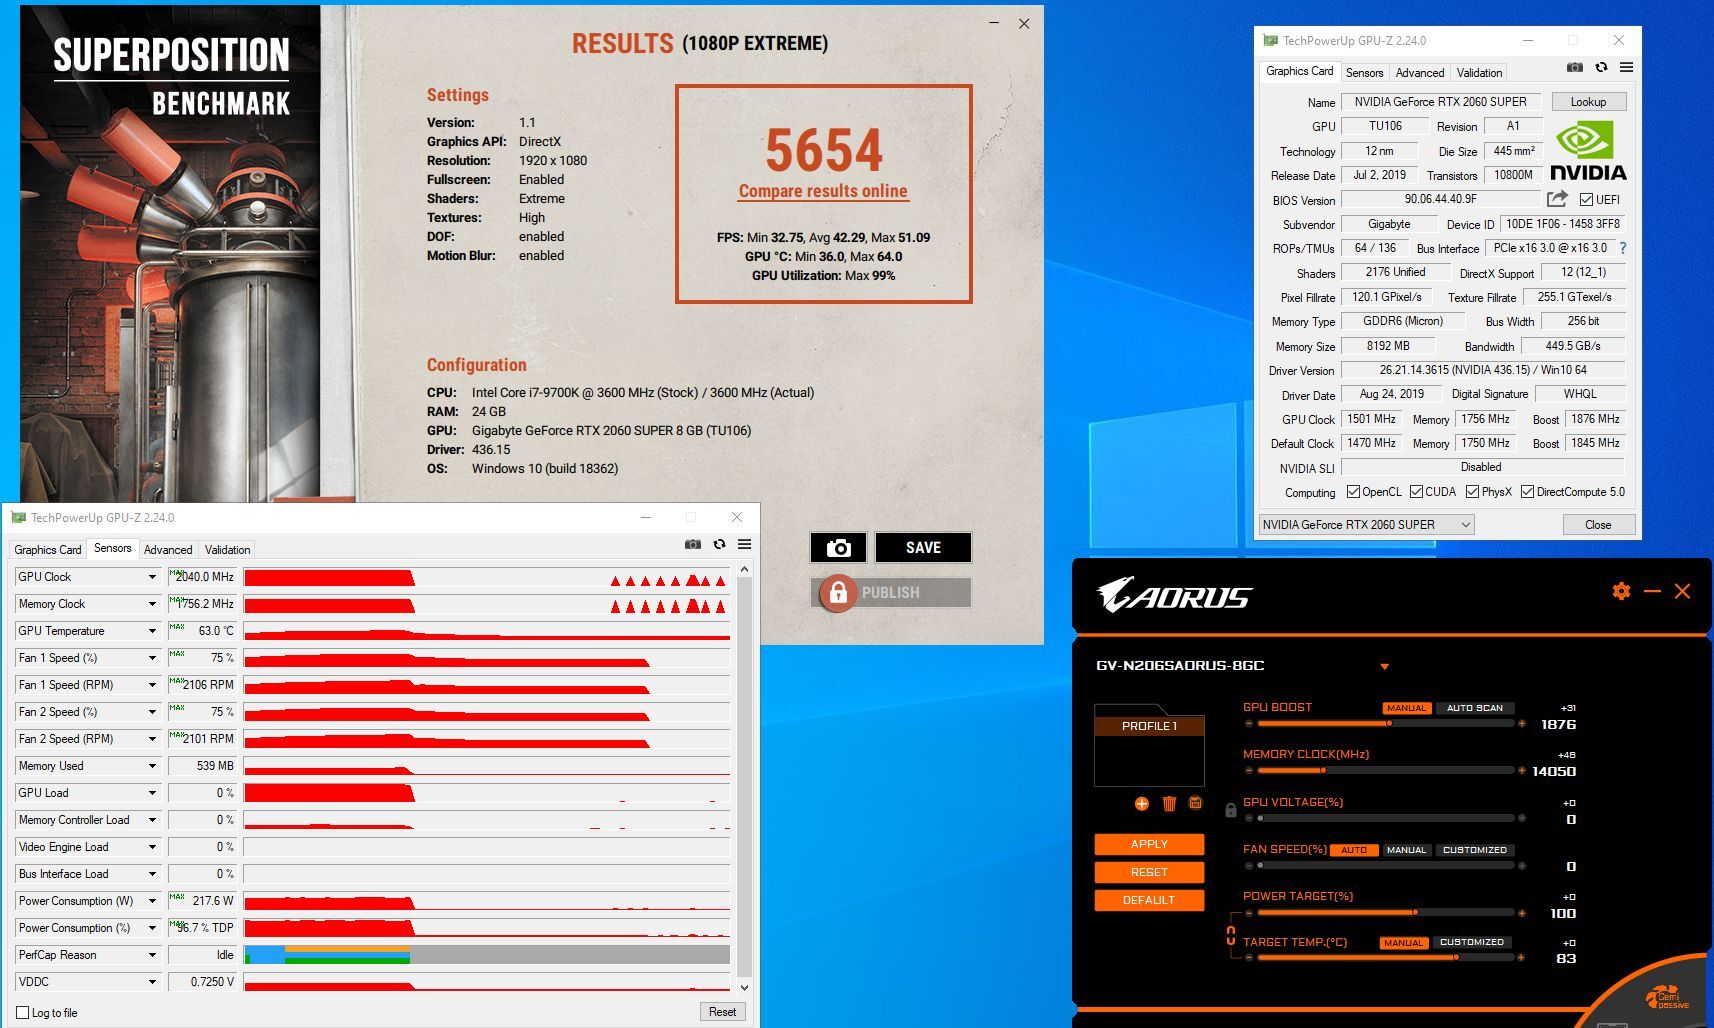Toggle the OpenCL checkbox
Image resolution: width=1714 pixels, height=1028 pixels.
(x=1353, y=491)
